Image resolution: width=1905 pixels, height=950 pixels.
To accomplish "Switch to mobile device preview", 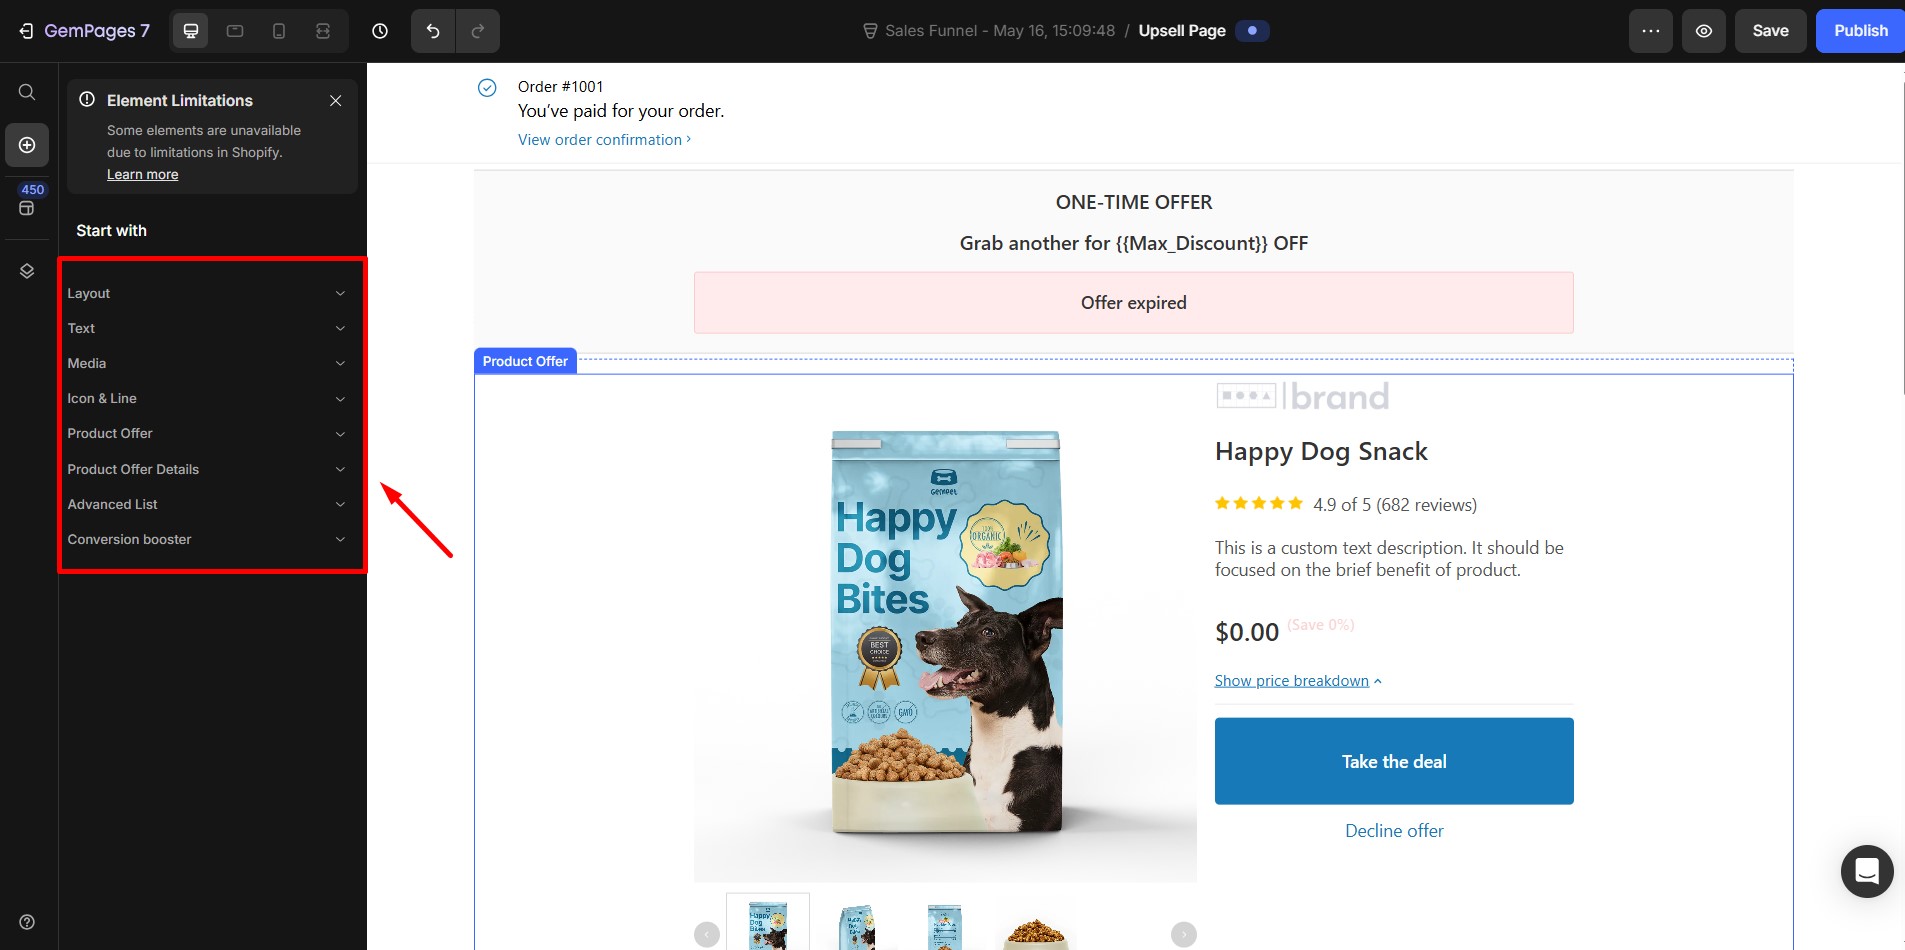I will (x=279, y=31).
